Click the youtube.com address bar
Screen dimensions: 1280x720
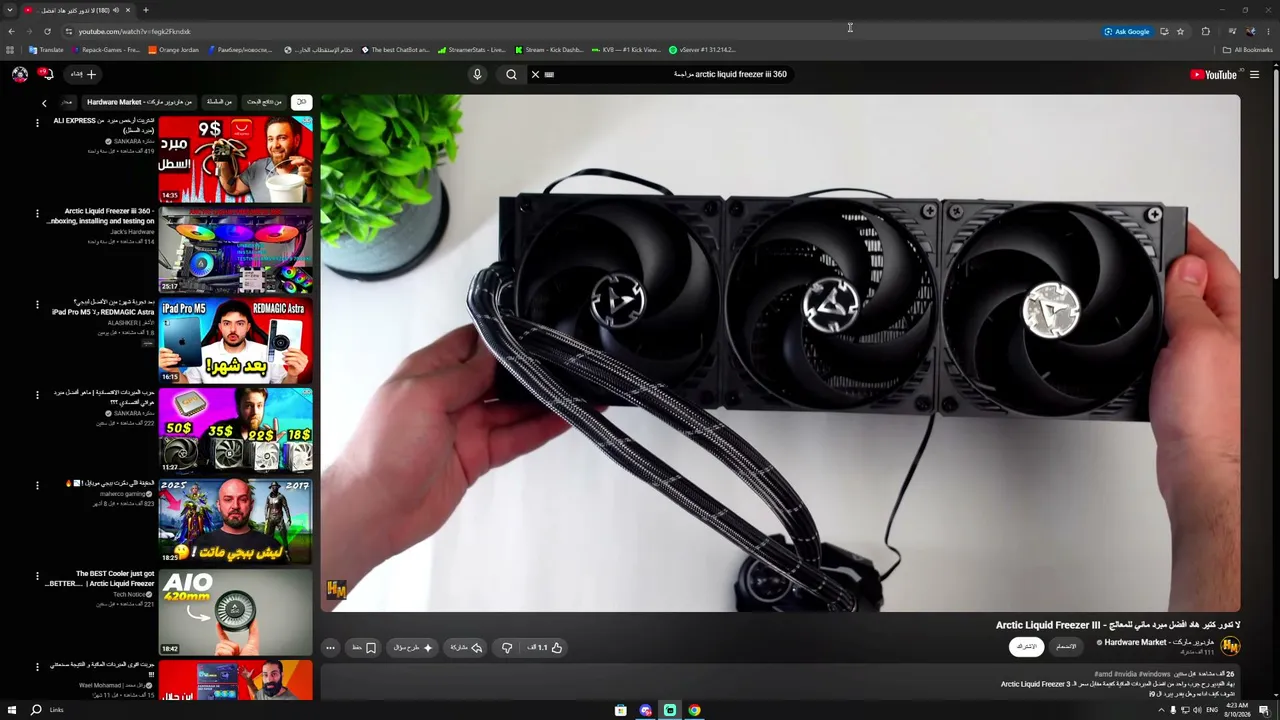(x=580, y=31)
